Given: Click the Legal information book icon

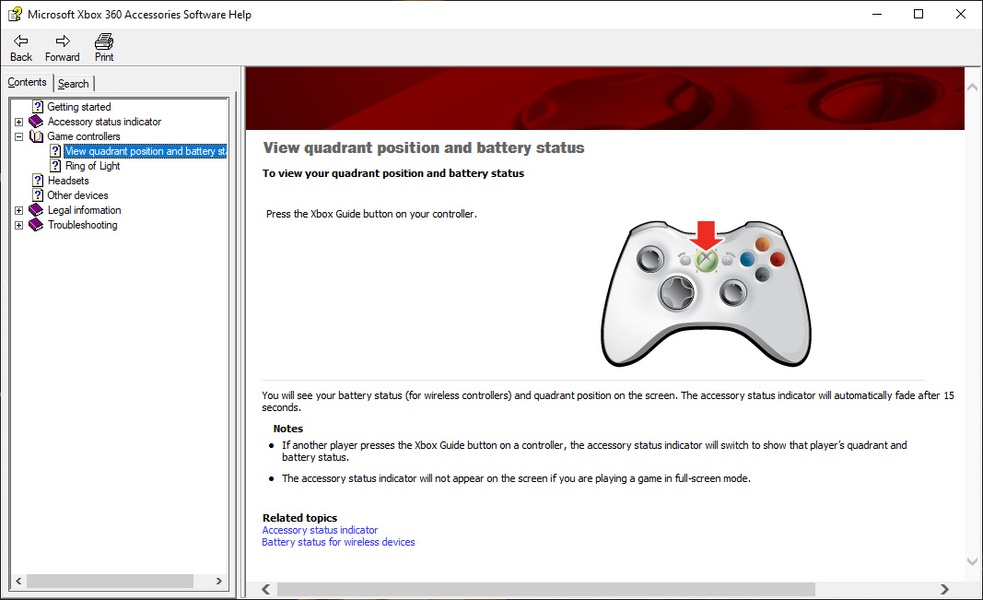Looking at the screenshot, I should click(x=36, y=210).
